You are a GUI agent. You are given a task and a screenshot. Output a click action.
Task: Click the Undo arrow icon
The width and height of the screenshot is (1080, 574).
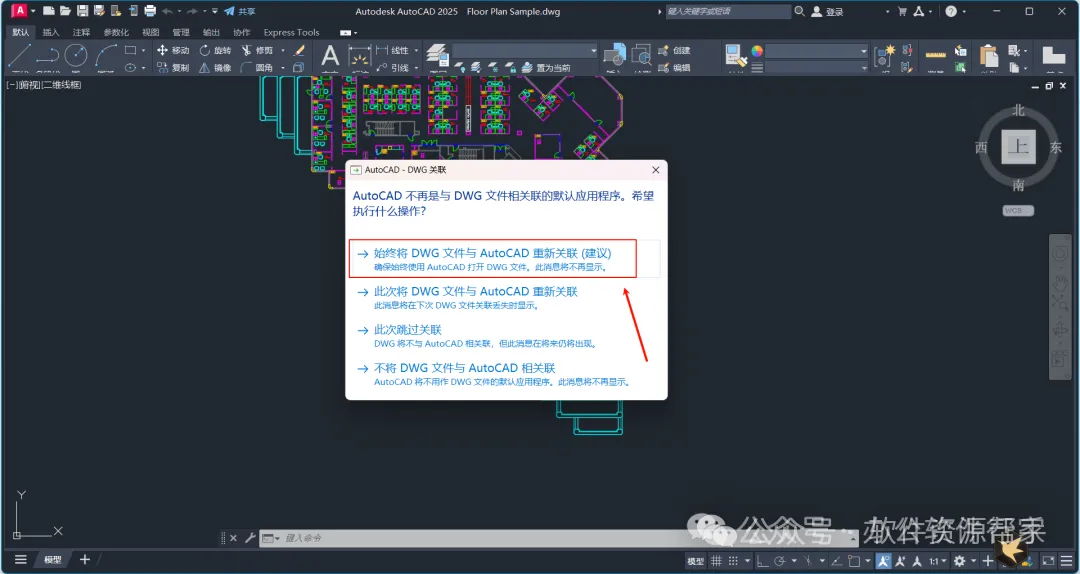(x=167, y=11)
